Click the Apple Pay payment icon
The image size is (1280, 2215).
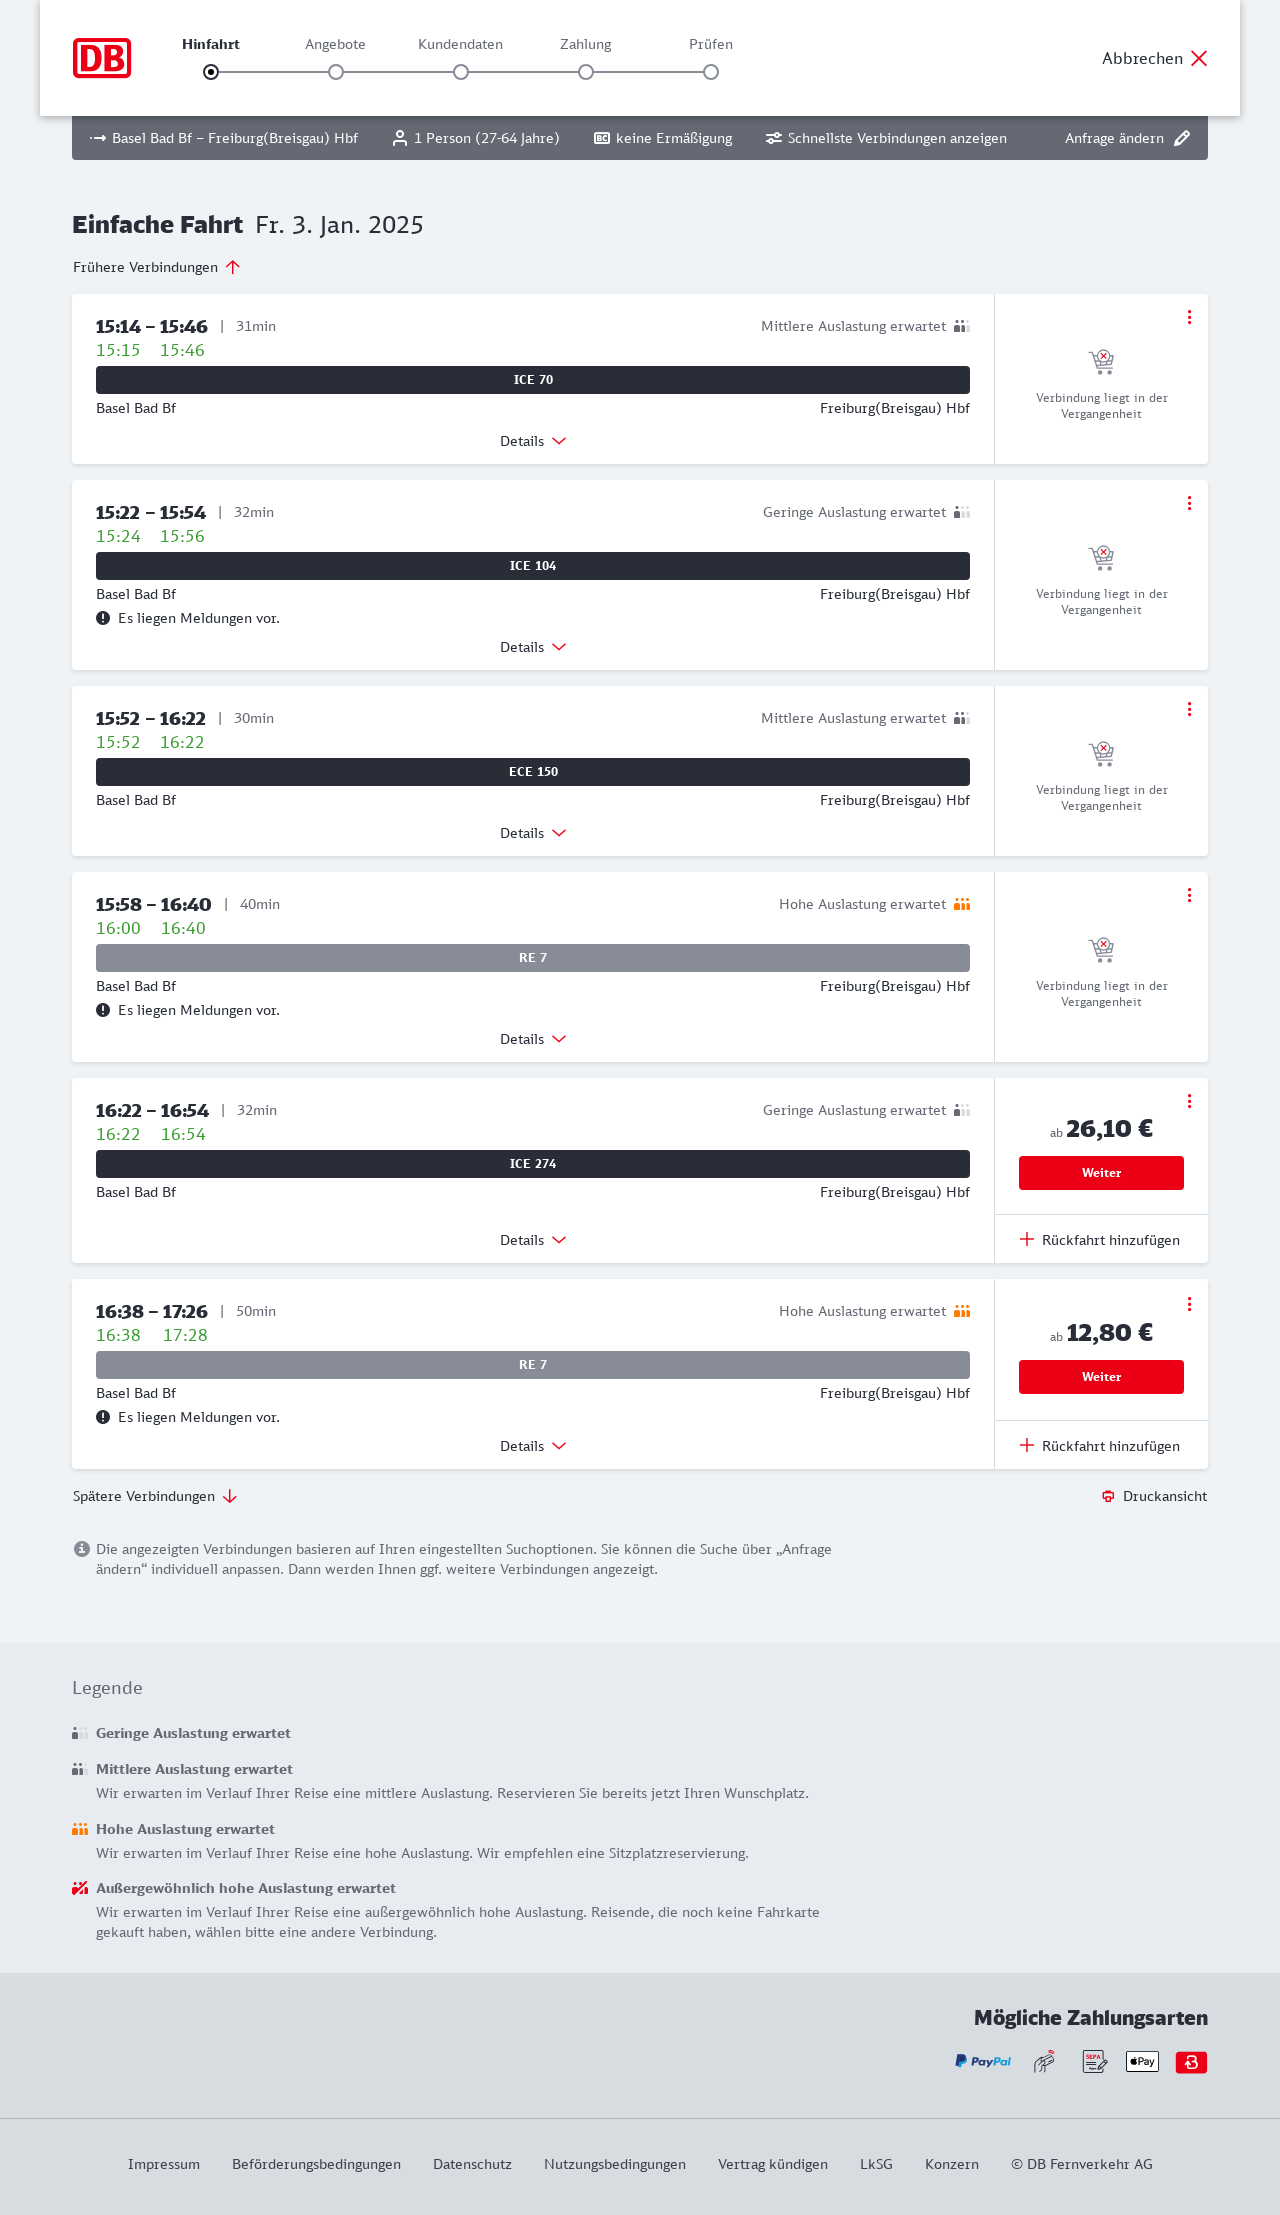[1142, 2061]
